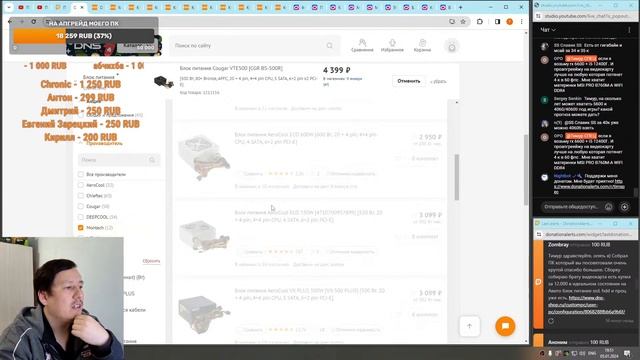The width and height of the screenshot is (640, 360).
Task: Toggle the browser side panel icon
Action: click(497, 22)
